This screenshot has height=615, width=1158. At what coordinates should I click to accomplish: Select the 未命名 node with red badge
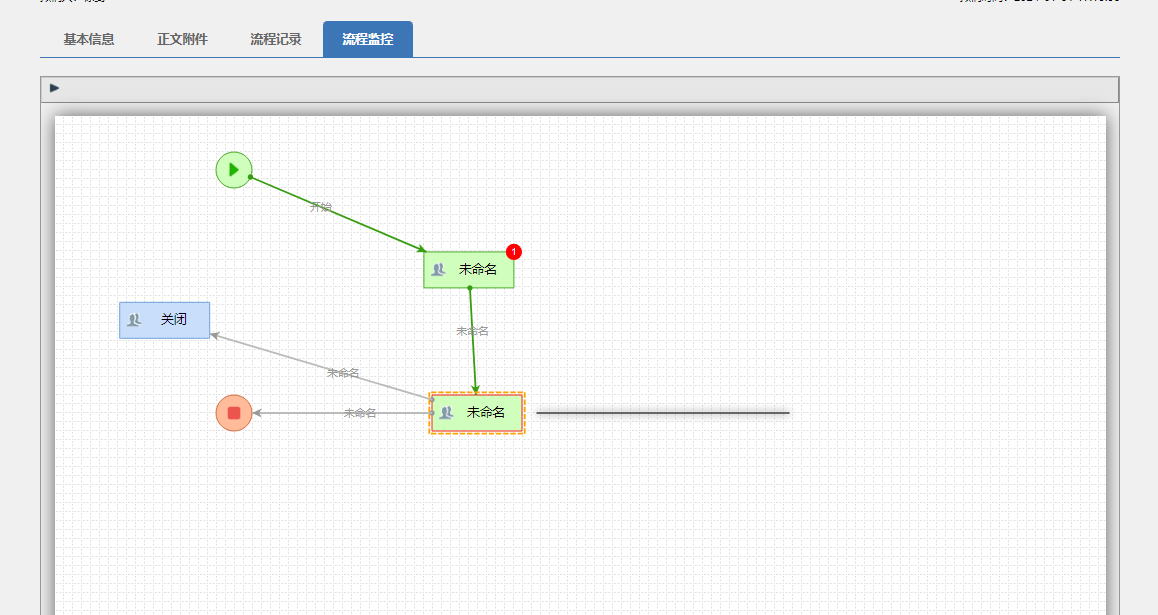pos(469,269)
